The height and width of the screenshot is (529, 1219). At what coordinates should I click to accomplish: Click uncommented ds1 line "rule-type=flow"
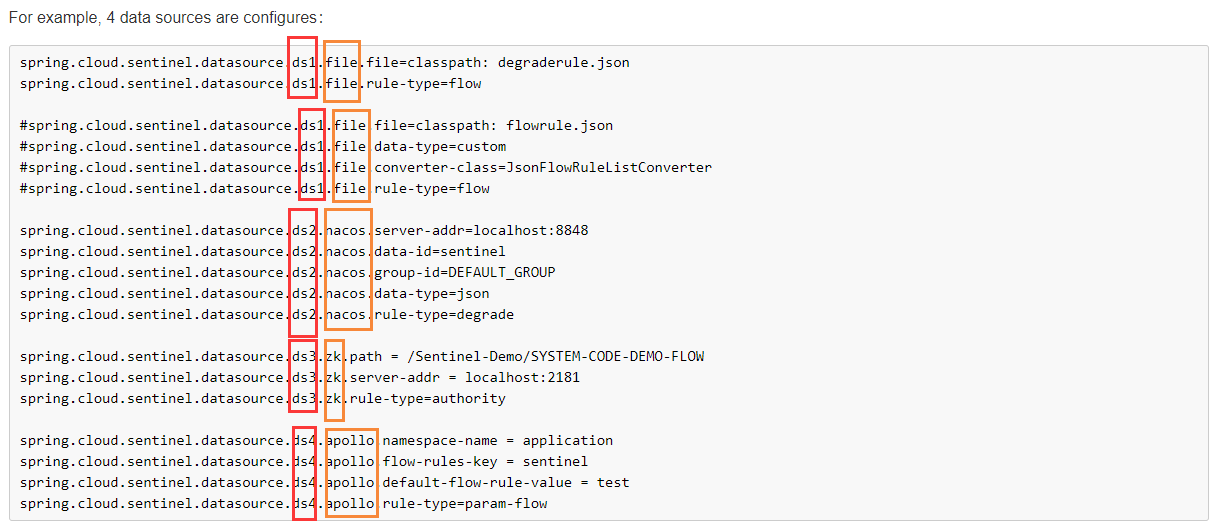pyautogui.click(x=250, y=84)
